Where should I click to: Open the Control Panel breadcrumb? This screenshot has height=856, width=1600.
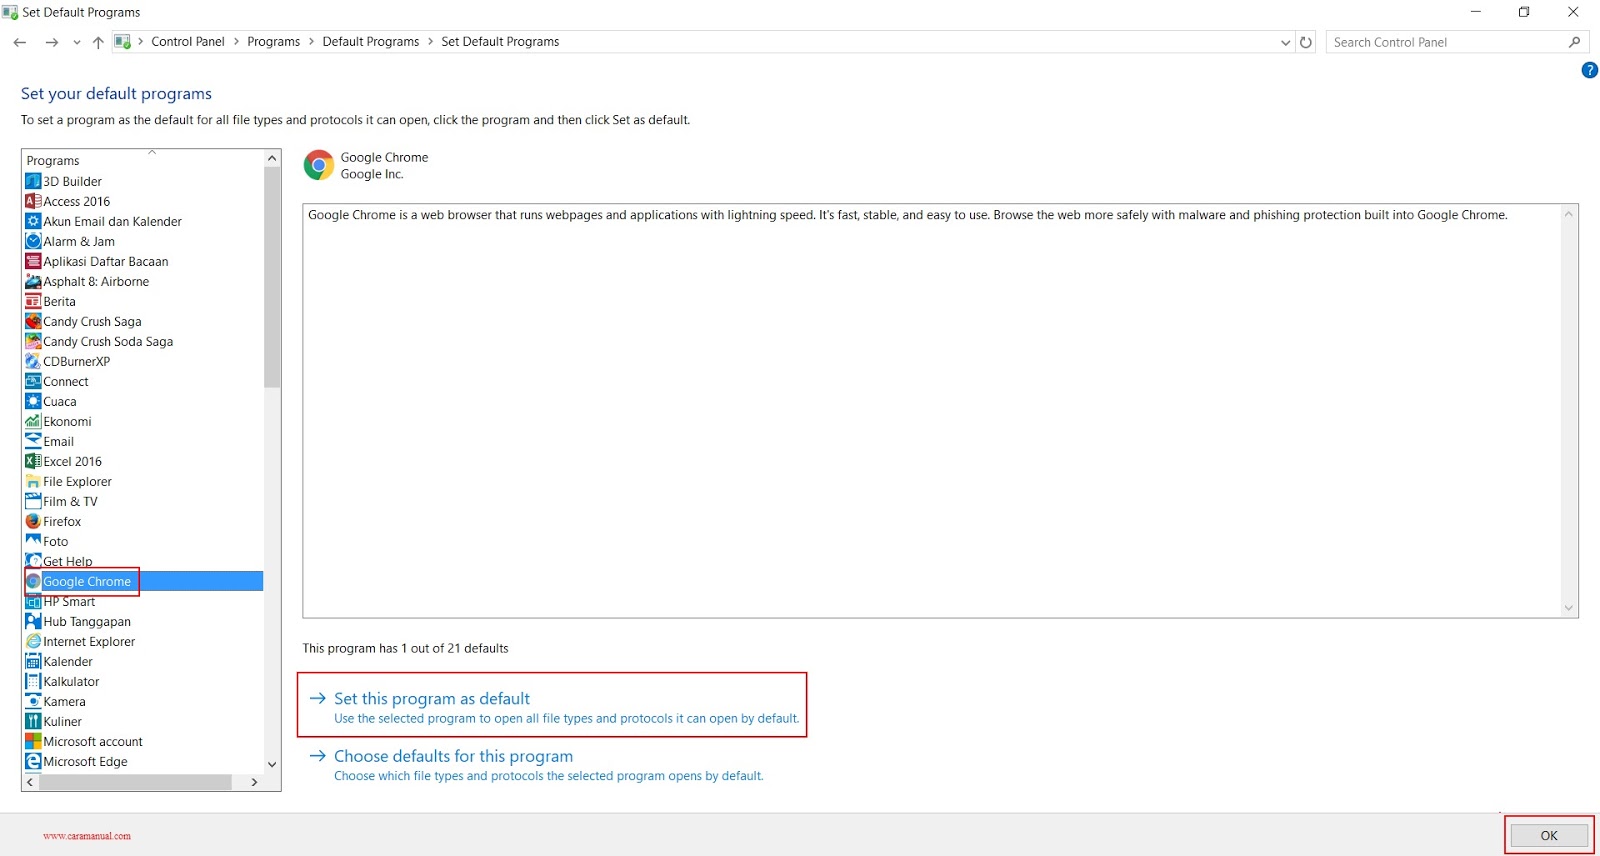tap(188, 42)
